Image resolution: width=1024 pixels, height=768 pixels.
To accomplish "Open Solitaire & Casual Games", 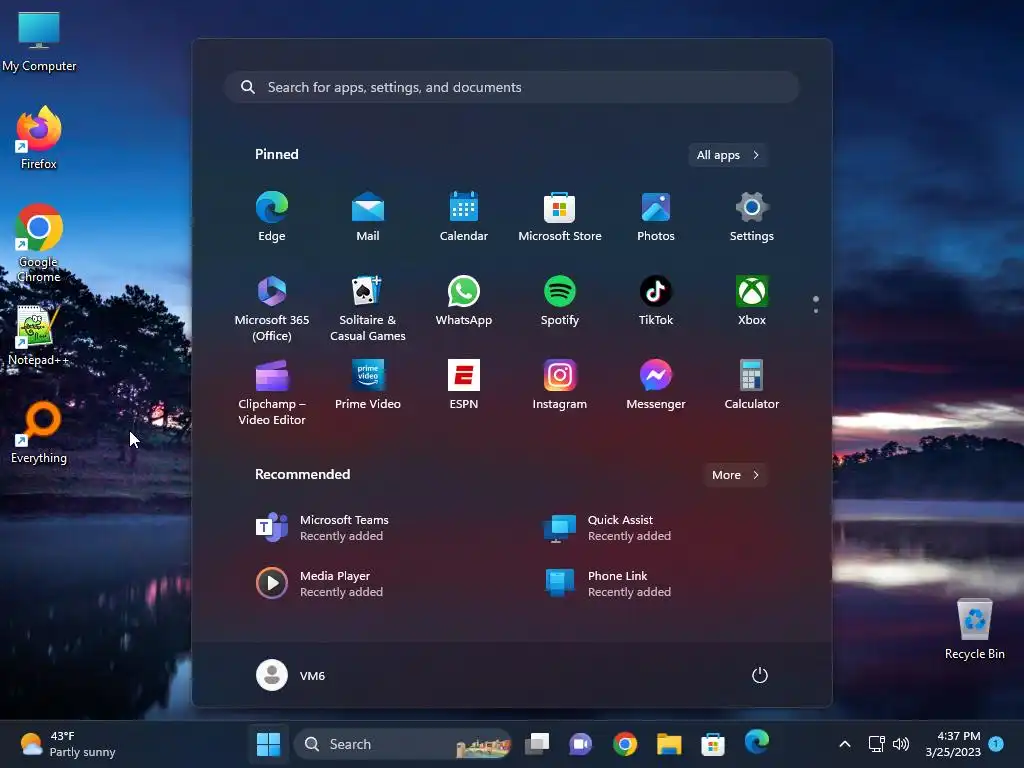I will [x=368, y=308].
